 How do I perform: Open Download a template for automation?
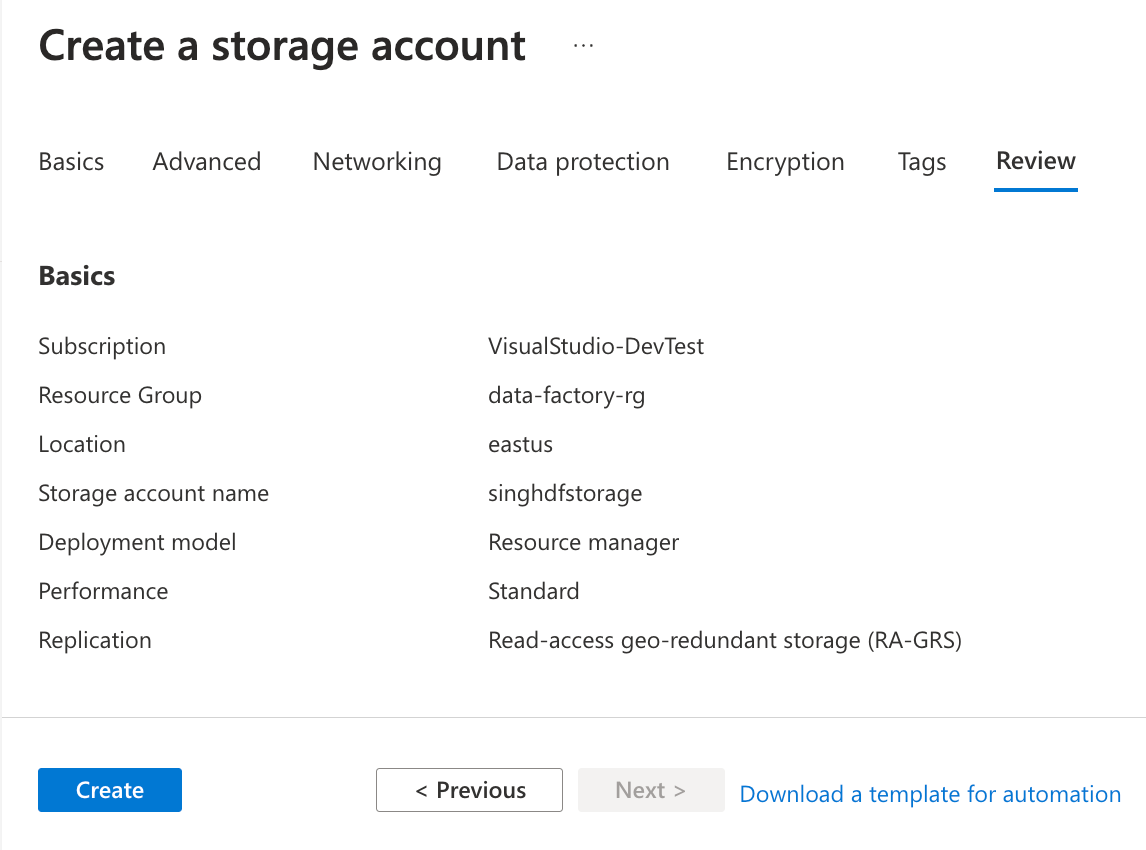pos(929,793)
